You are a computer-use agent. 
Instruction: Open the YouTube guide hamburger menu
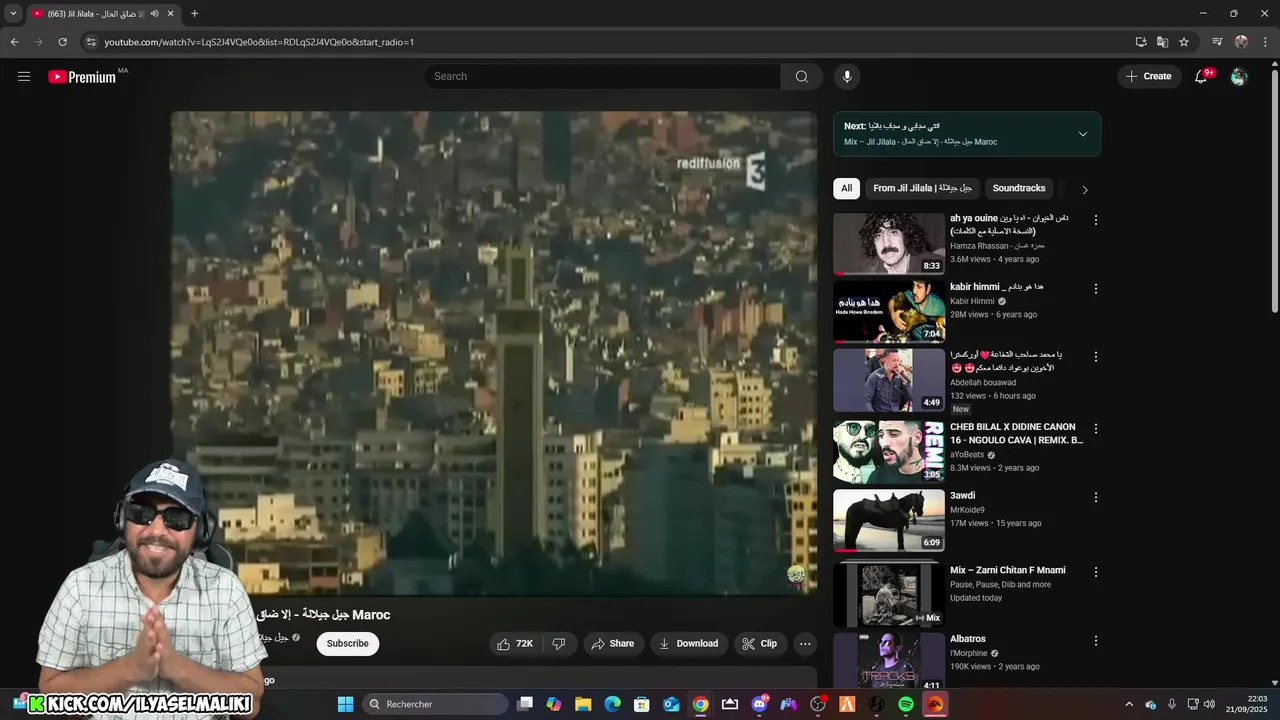coord(24,76)
